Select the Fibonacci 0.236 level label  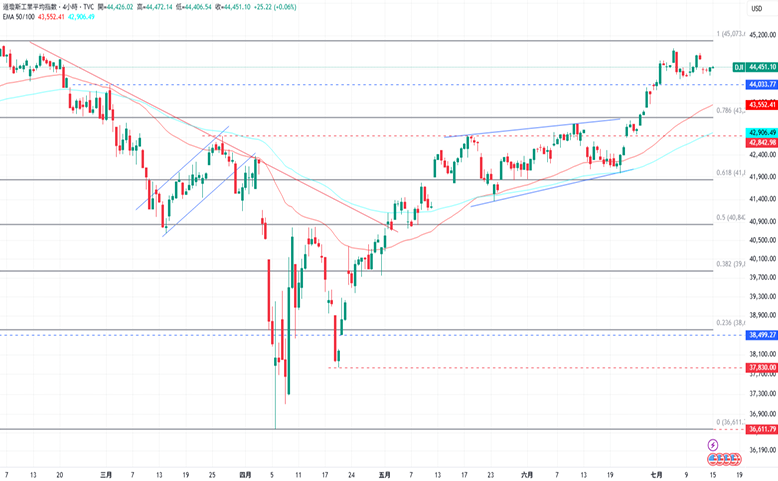730,323
